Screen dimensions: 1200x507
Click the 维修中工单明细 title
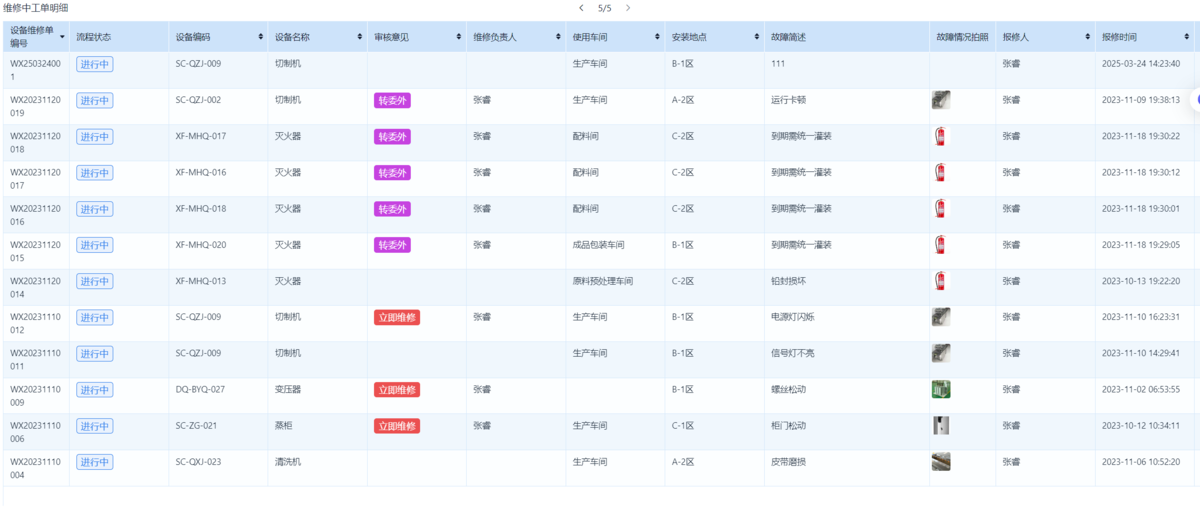(35, 7)
